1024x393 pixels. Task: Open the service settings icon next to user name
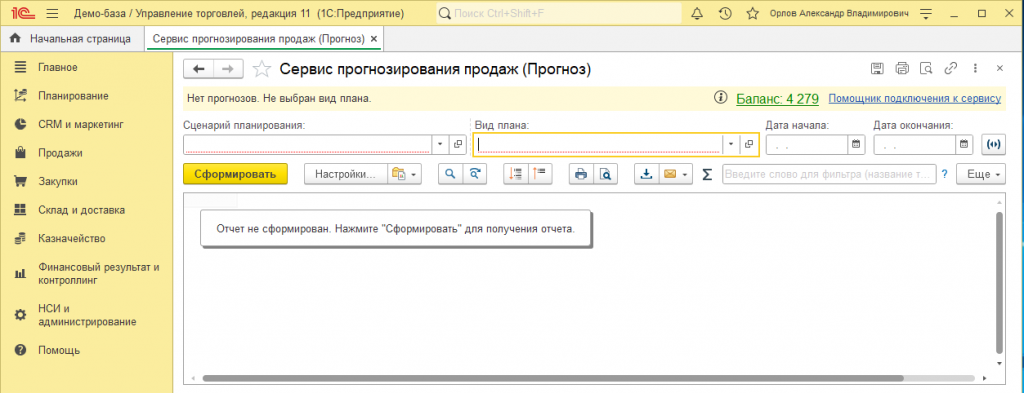(x=925, y=13)
